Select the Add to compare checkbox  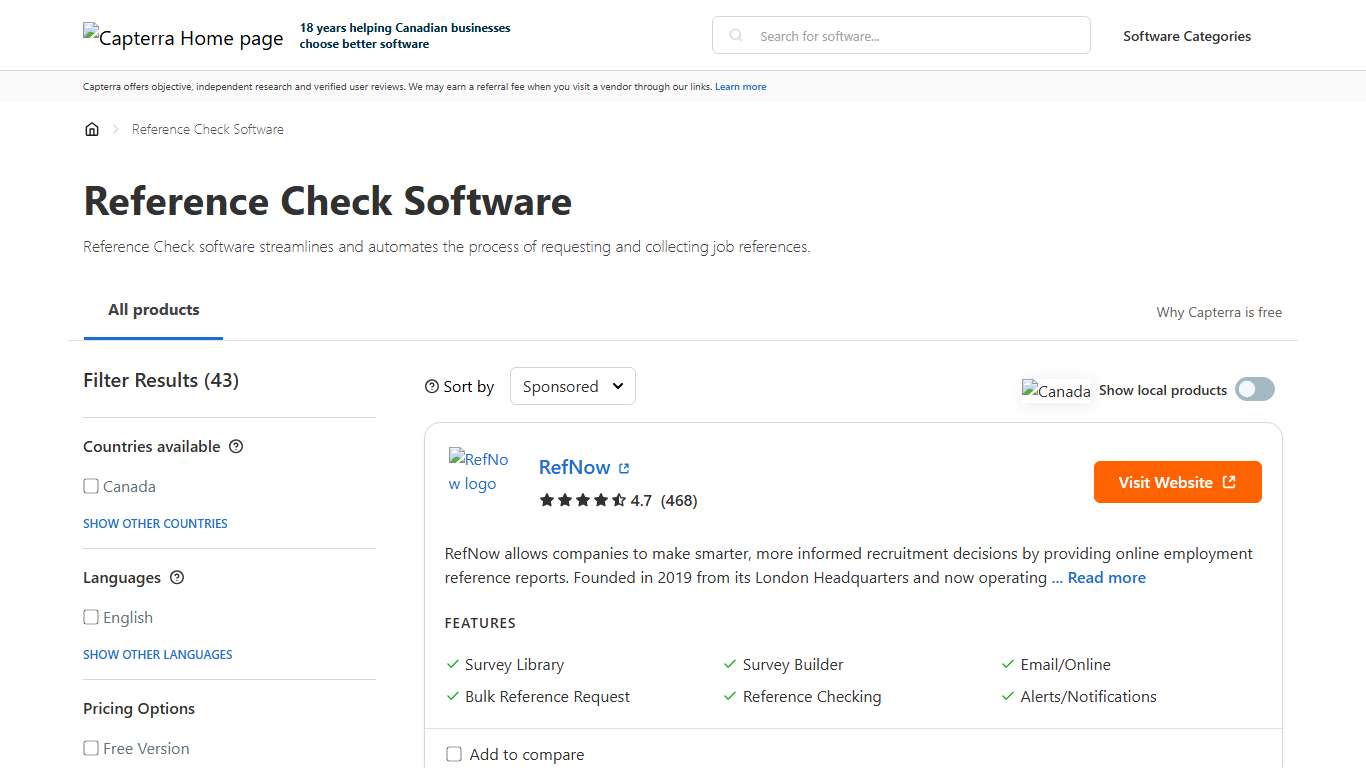pyautogui.click(x=454, y=754)
